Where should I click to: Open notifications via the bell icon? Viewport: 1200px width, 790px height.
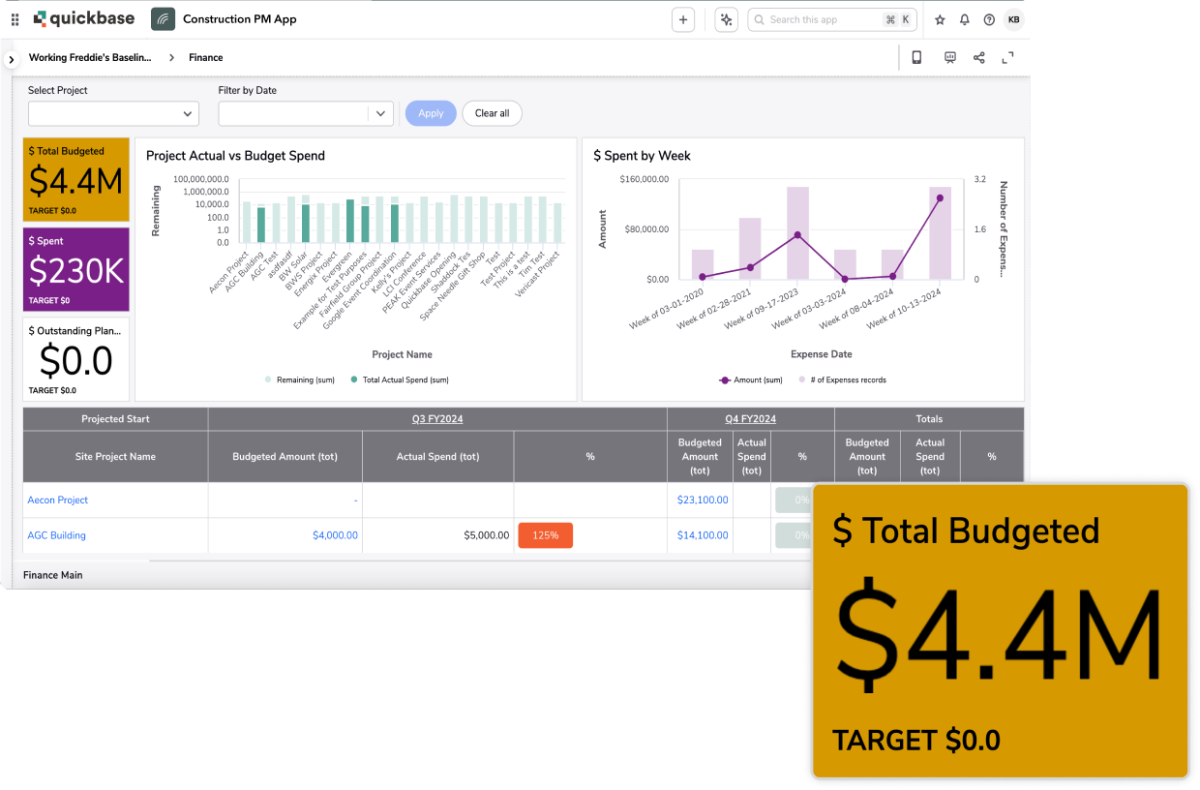(x=964, y=19)
